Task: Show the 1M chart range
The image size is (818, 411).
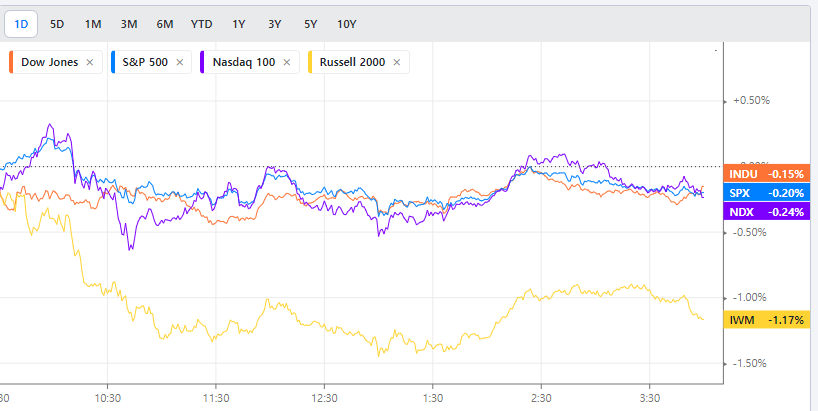Action: pos(93,23)
